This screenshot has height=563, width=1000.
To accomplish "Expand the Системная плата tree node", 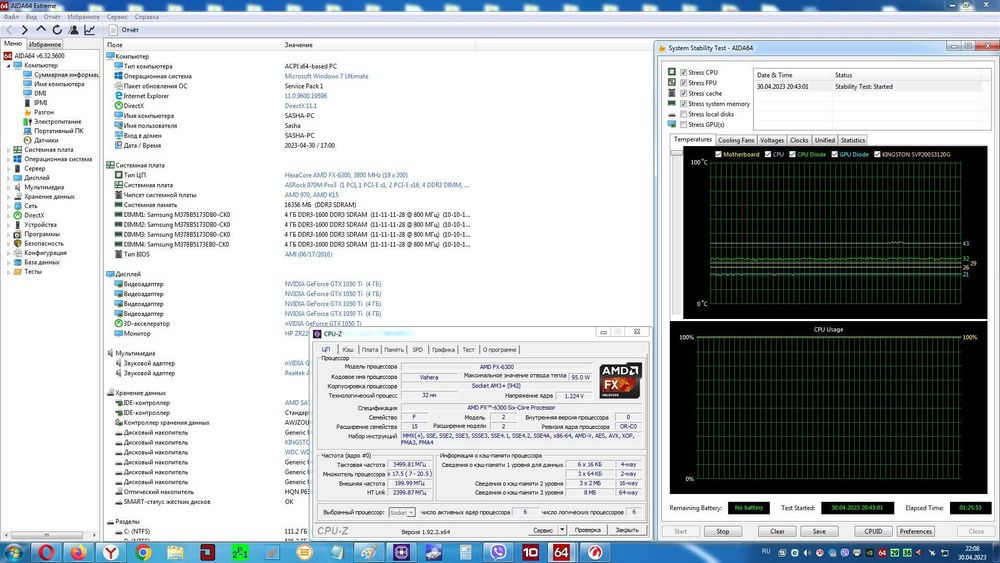I will click(x=9, y=150).
